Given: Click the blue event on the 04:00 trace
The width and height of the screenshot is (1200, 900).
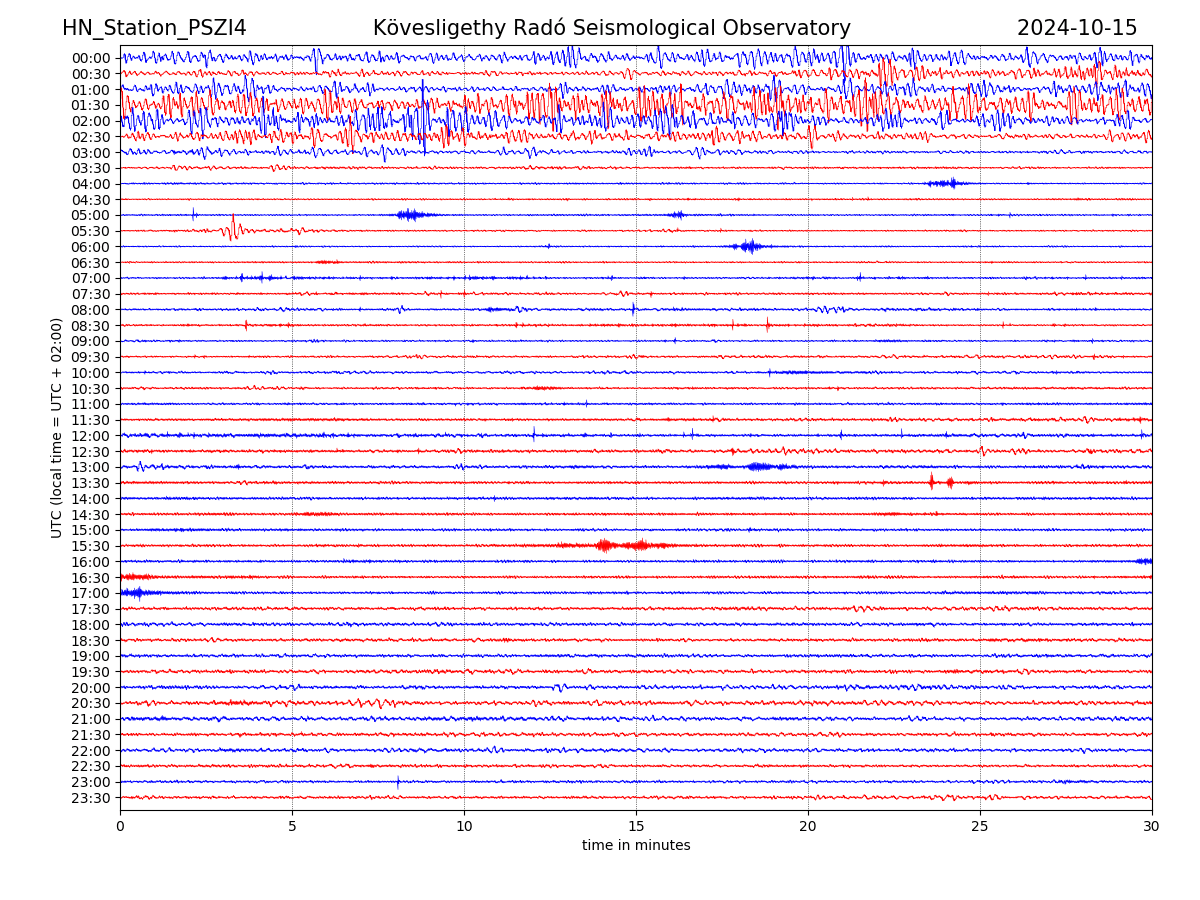Looking at the screenshot, I should coord(945,183).
